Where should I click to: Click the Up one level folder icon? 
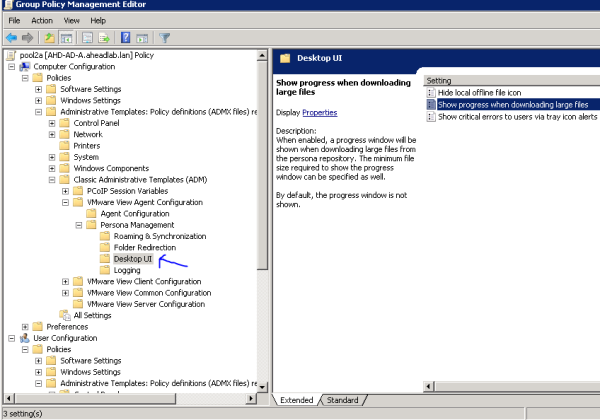point(49,38)
